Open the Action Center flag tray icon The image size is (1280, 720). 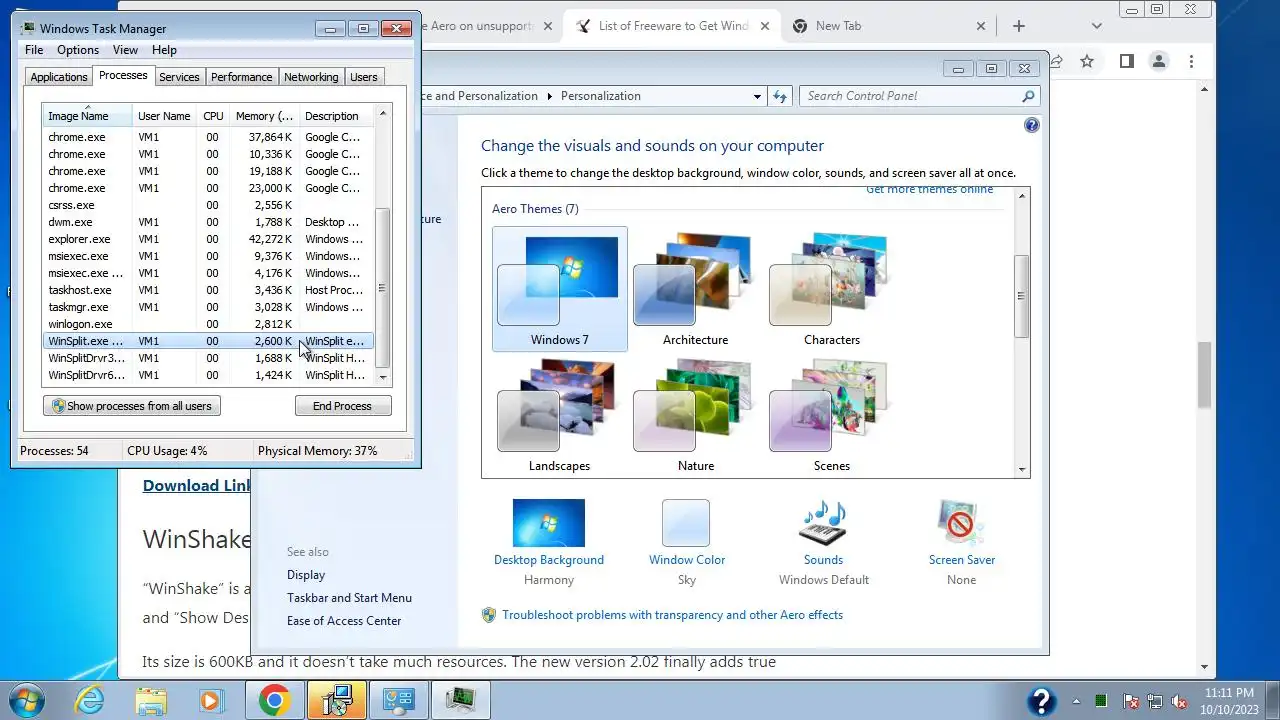point(1131,701)
